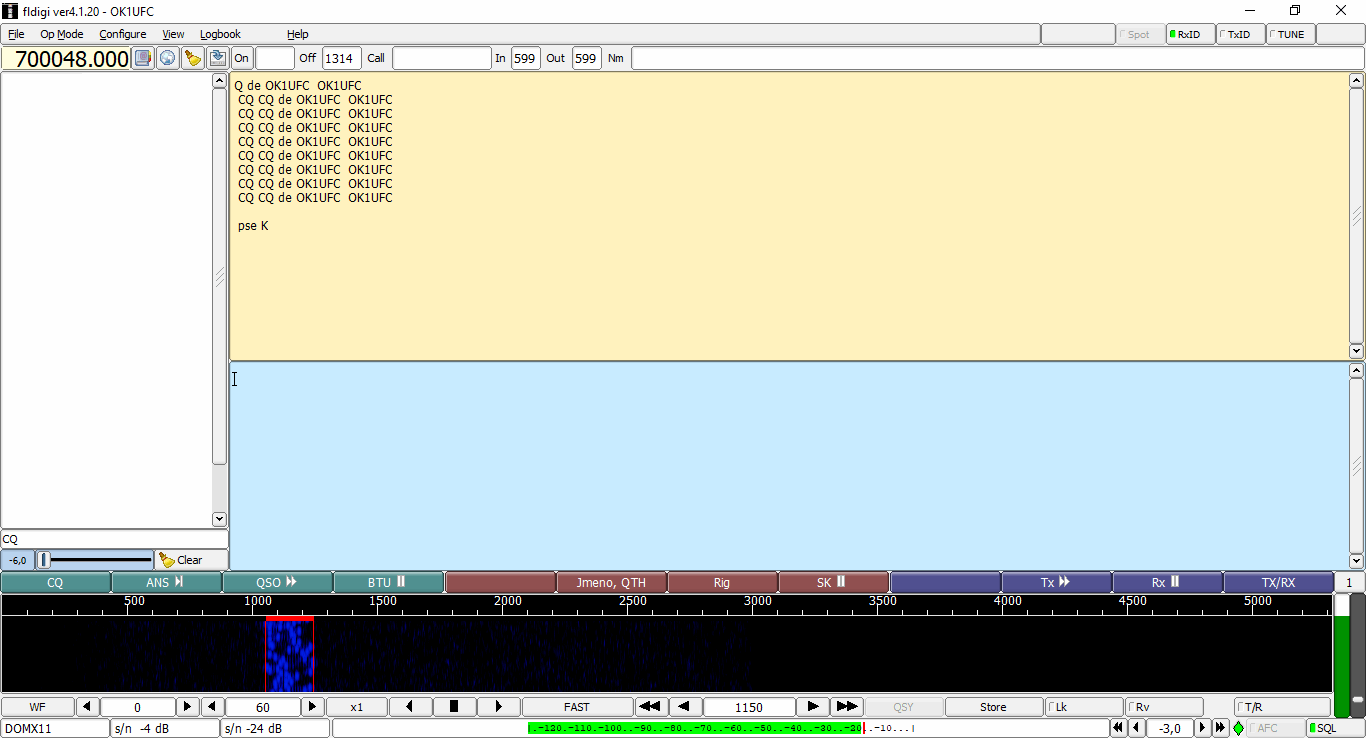Click the green AFC diamond indicator

[1238, 728]
